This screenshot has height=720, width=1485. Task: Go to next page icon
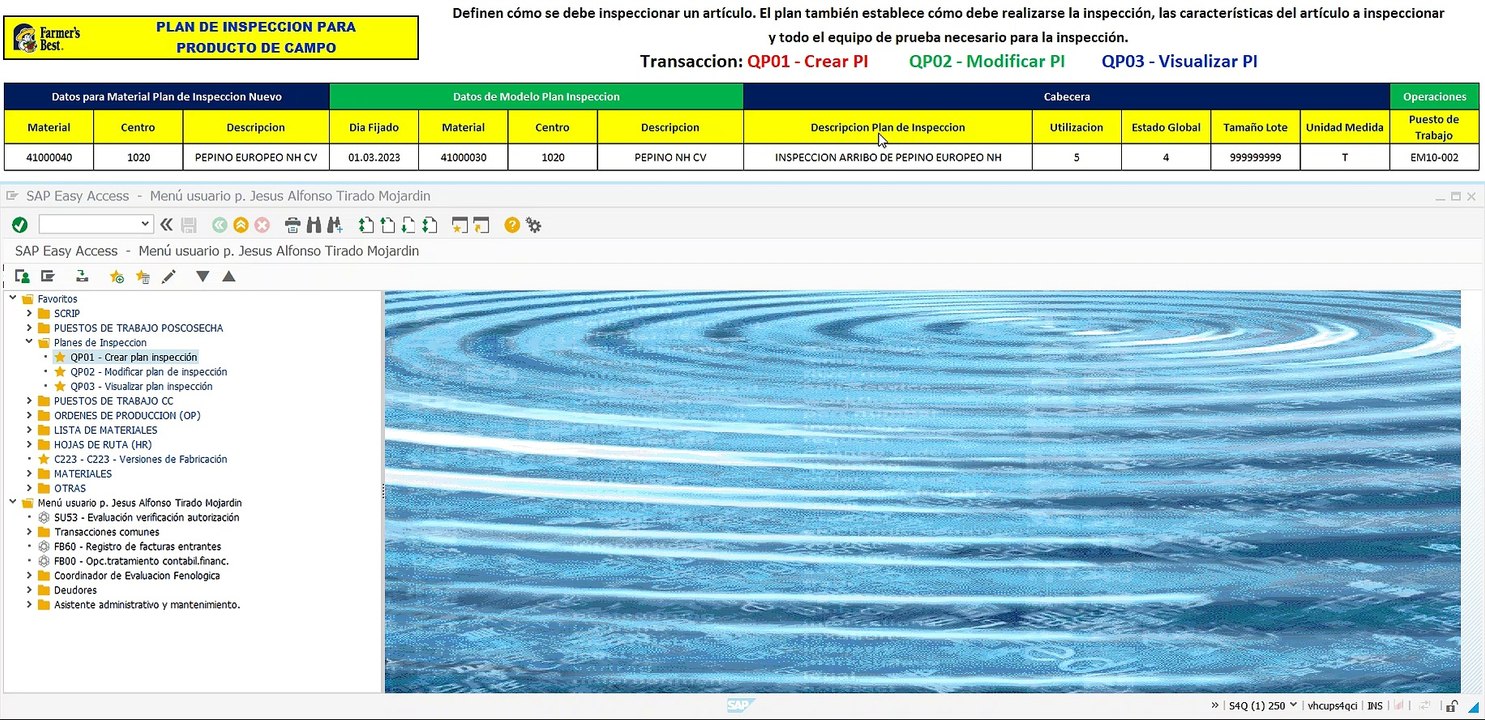pos(407,225)
